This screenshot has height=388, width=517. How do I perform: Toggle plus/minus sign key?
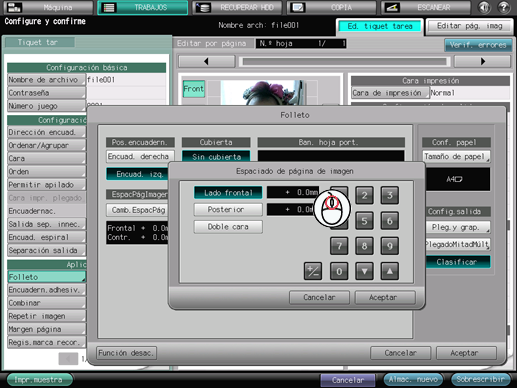(313, 271)
